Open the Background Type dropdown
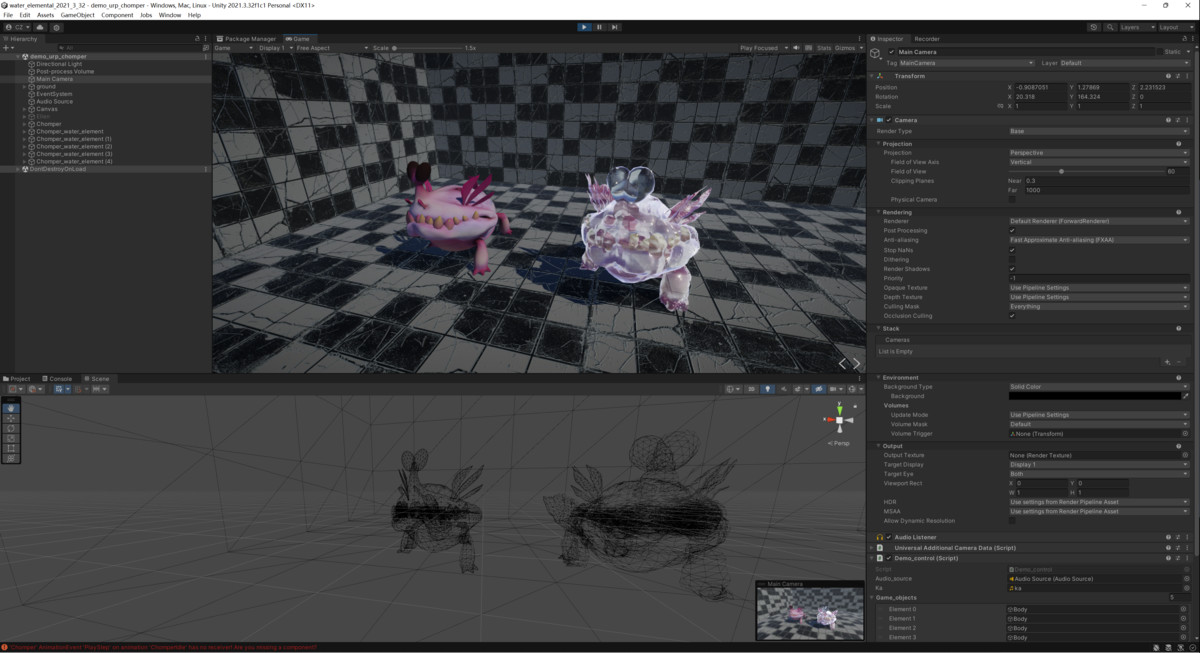The width and height of the screenshot is (1200, 653). (1098, 387)
